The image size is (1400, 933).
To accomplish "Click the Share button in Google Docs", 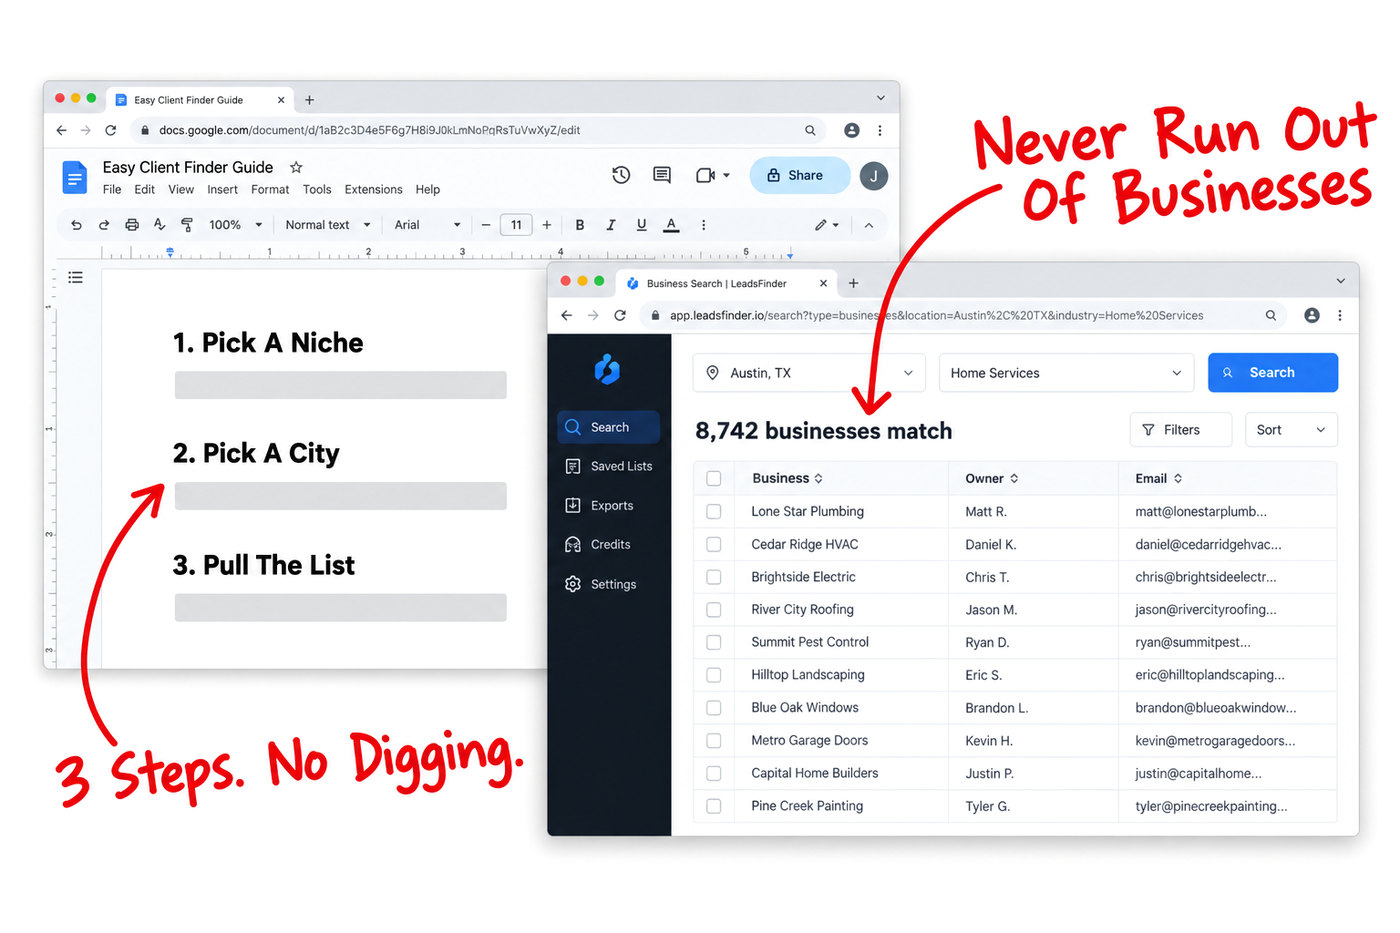I will (799, 175).
